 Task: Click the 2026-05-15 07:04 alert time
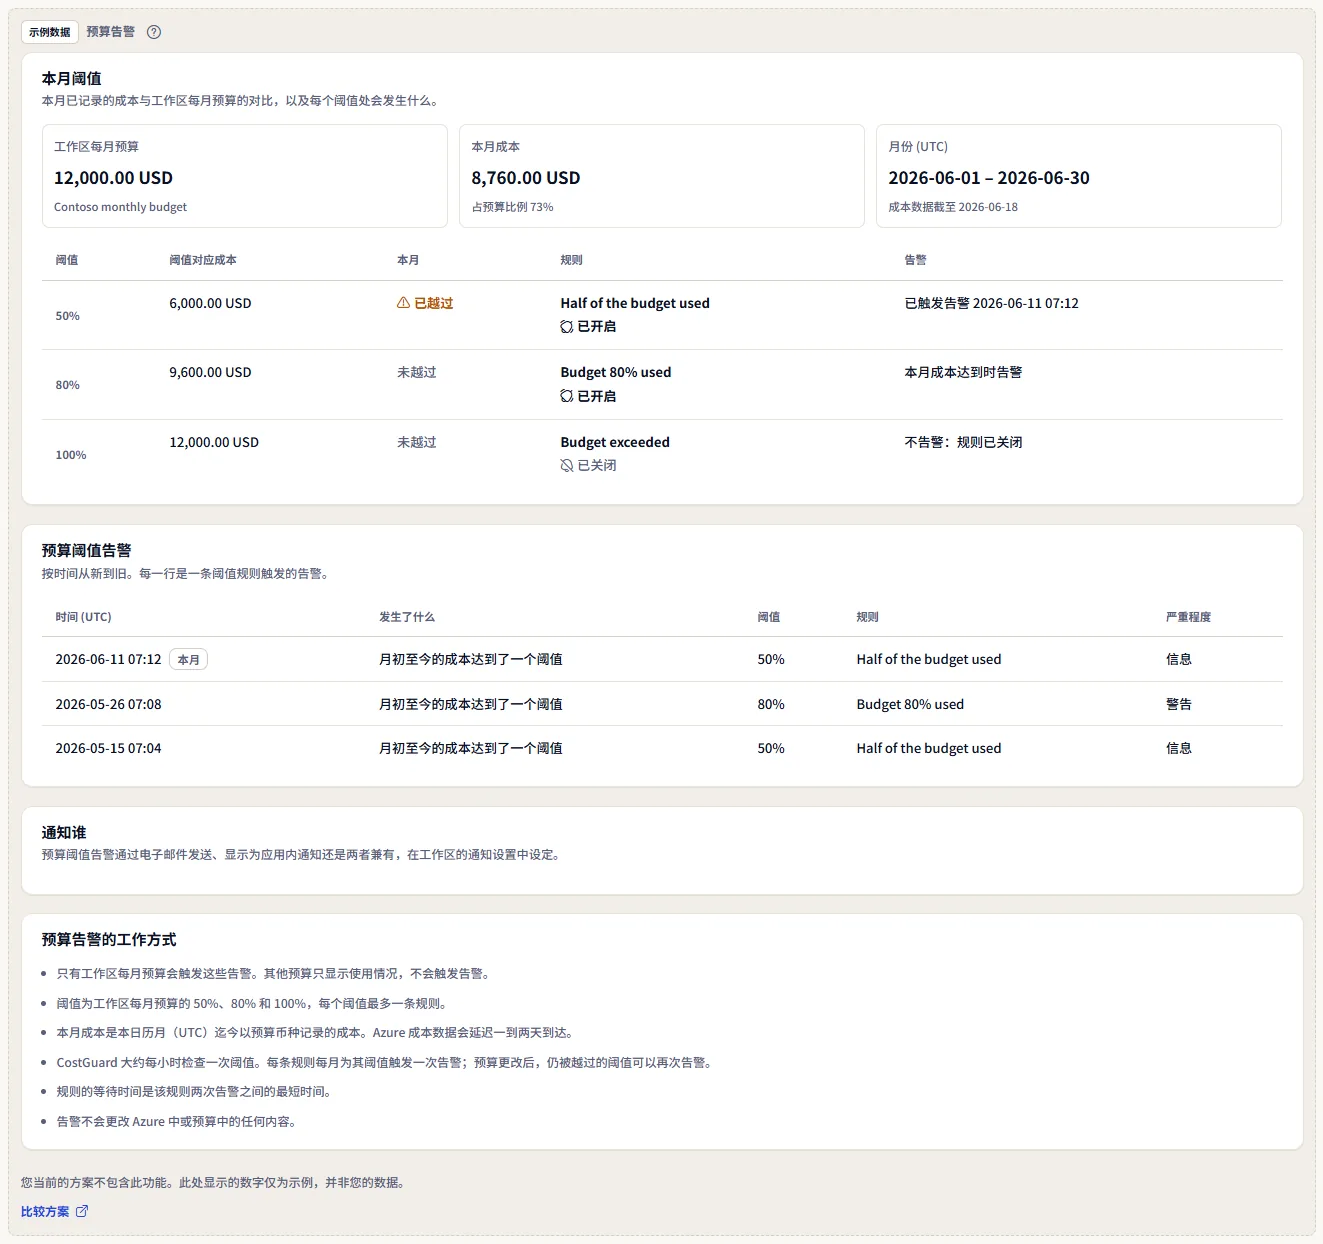click(x=108, y=748)
